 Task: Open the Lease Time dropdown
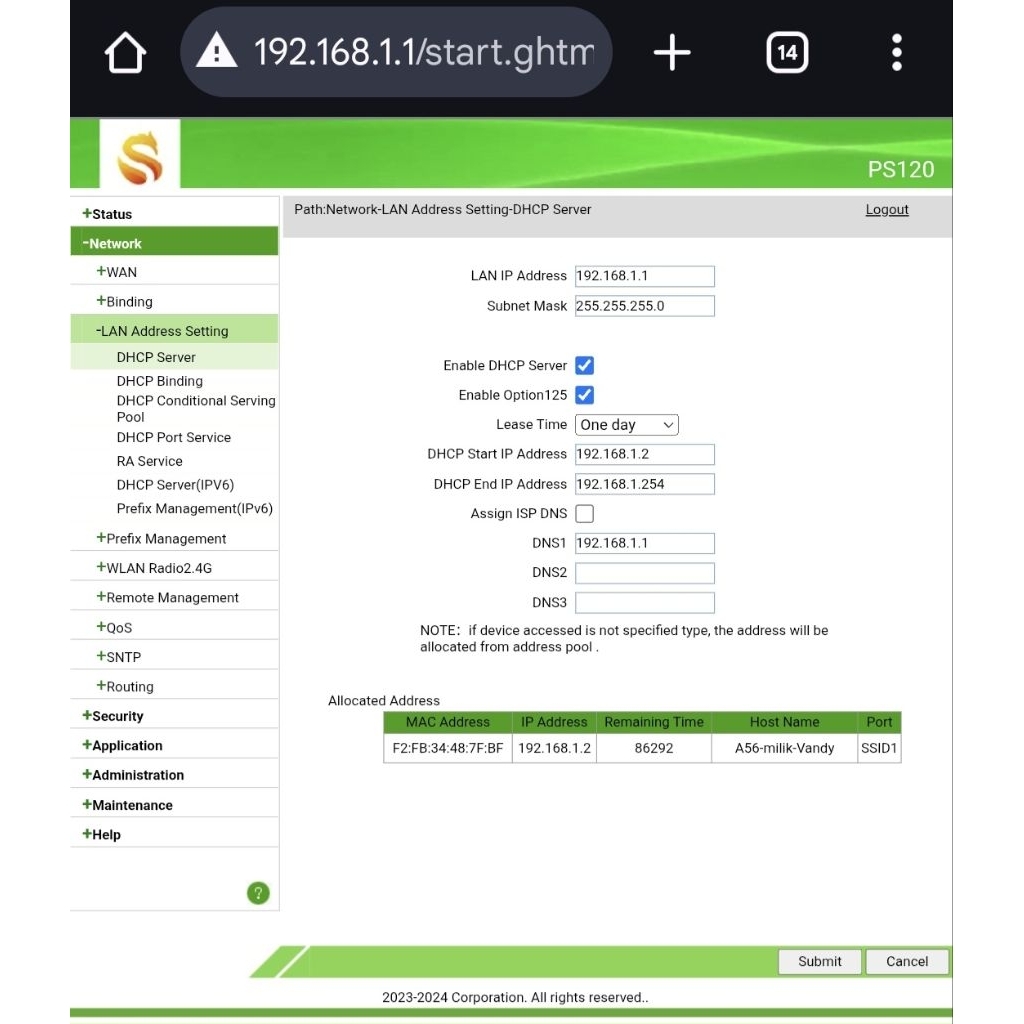click(627, 425)
